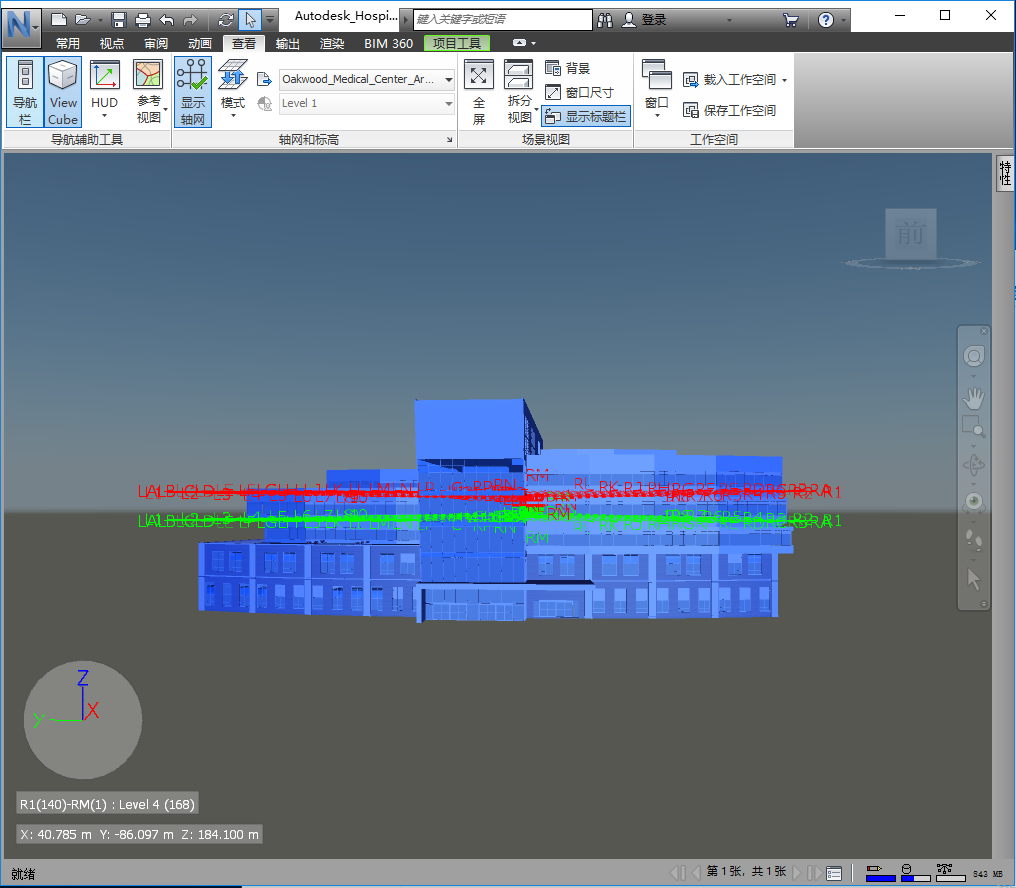Image resolution: width=1016 pixels, height=888 pixels.
Task: Select the Orbit tool in navigation bar
Action: (973, 465)
